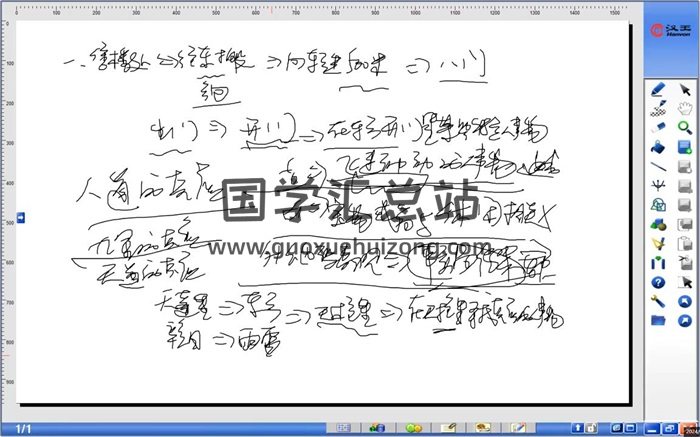The image size is (700, 437).
Task: Click the blue arrow tab on left edge
Action: coord(21,218)
